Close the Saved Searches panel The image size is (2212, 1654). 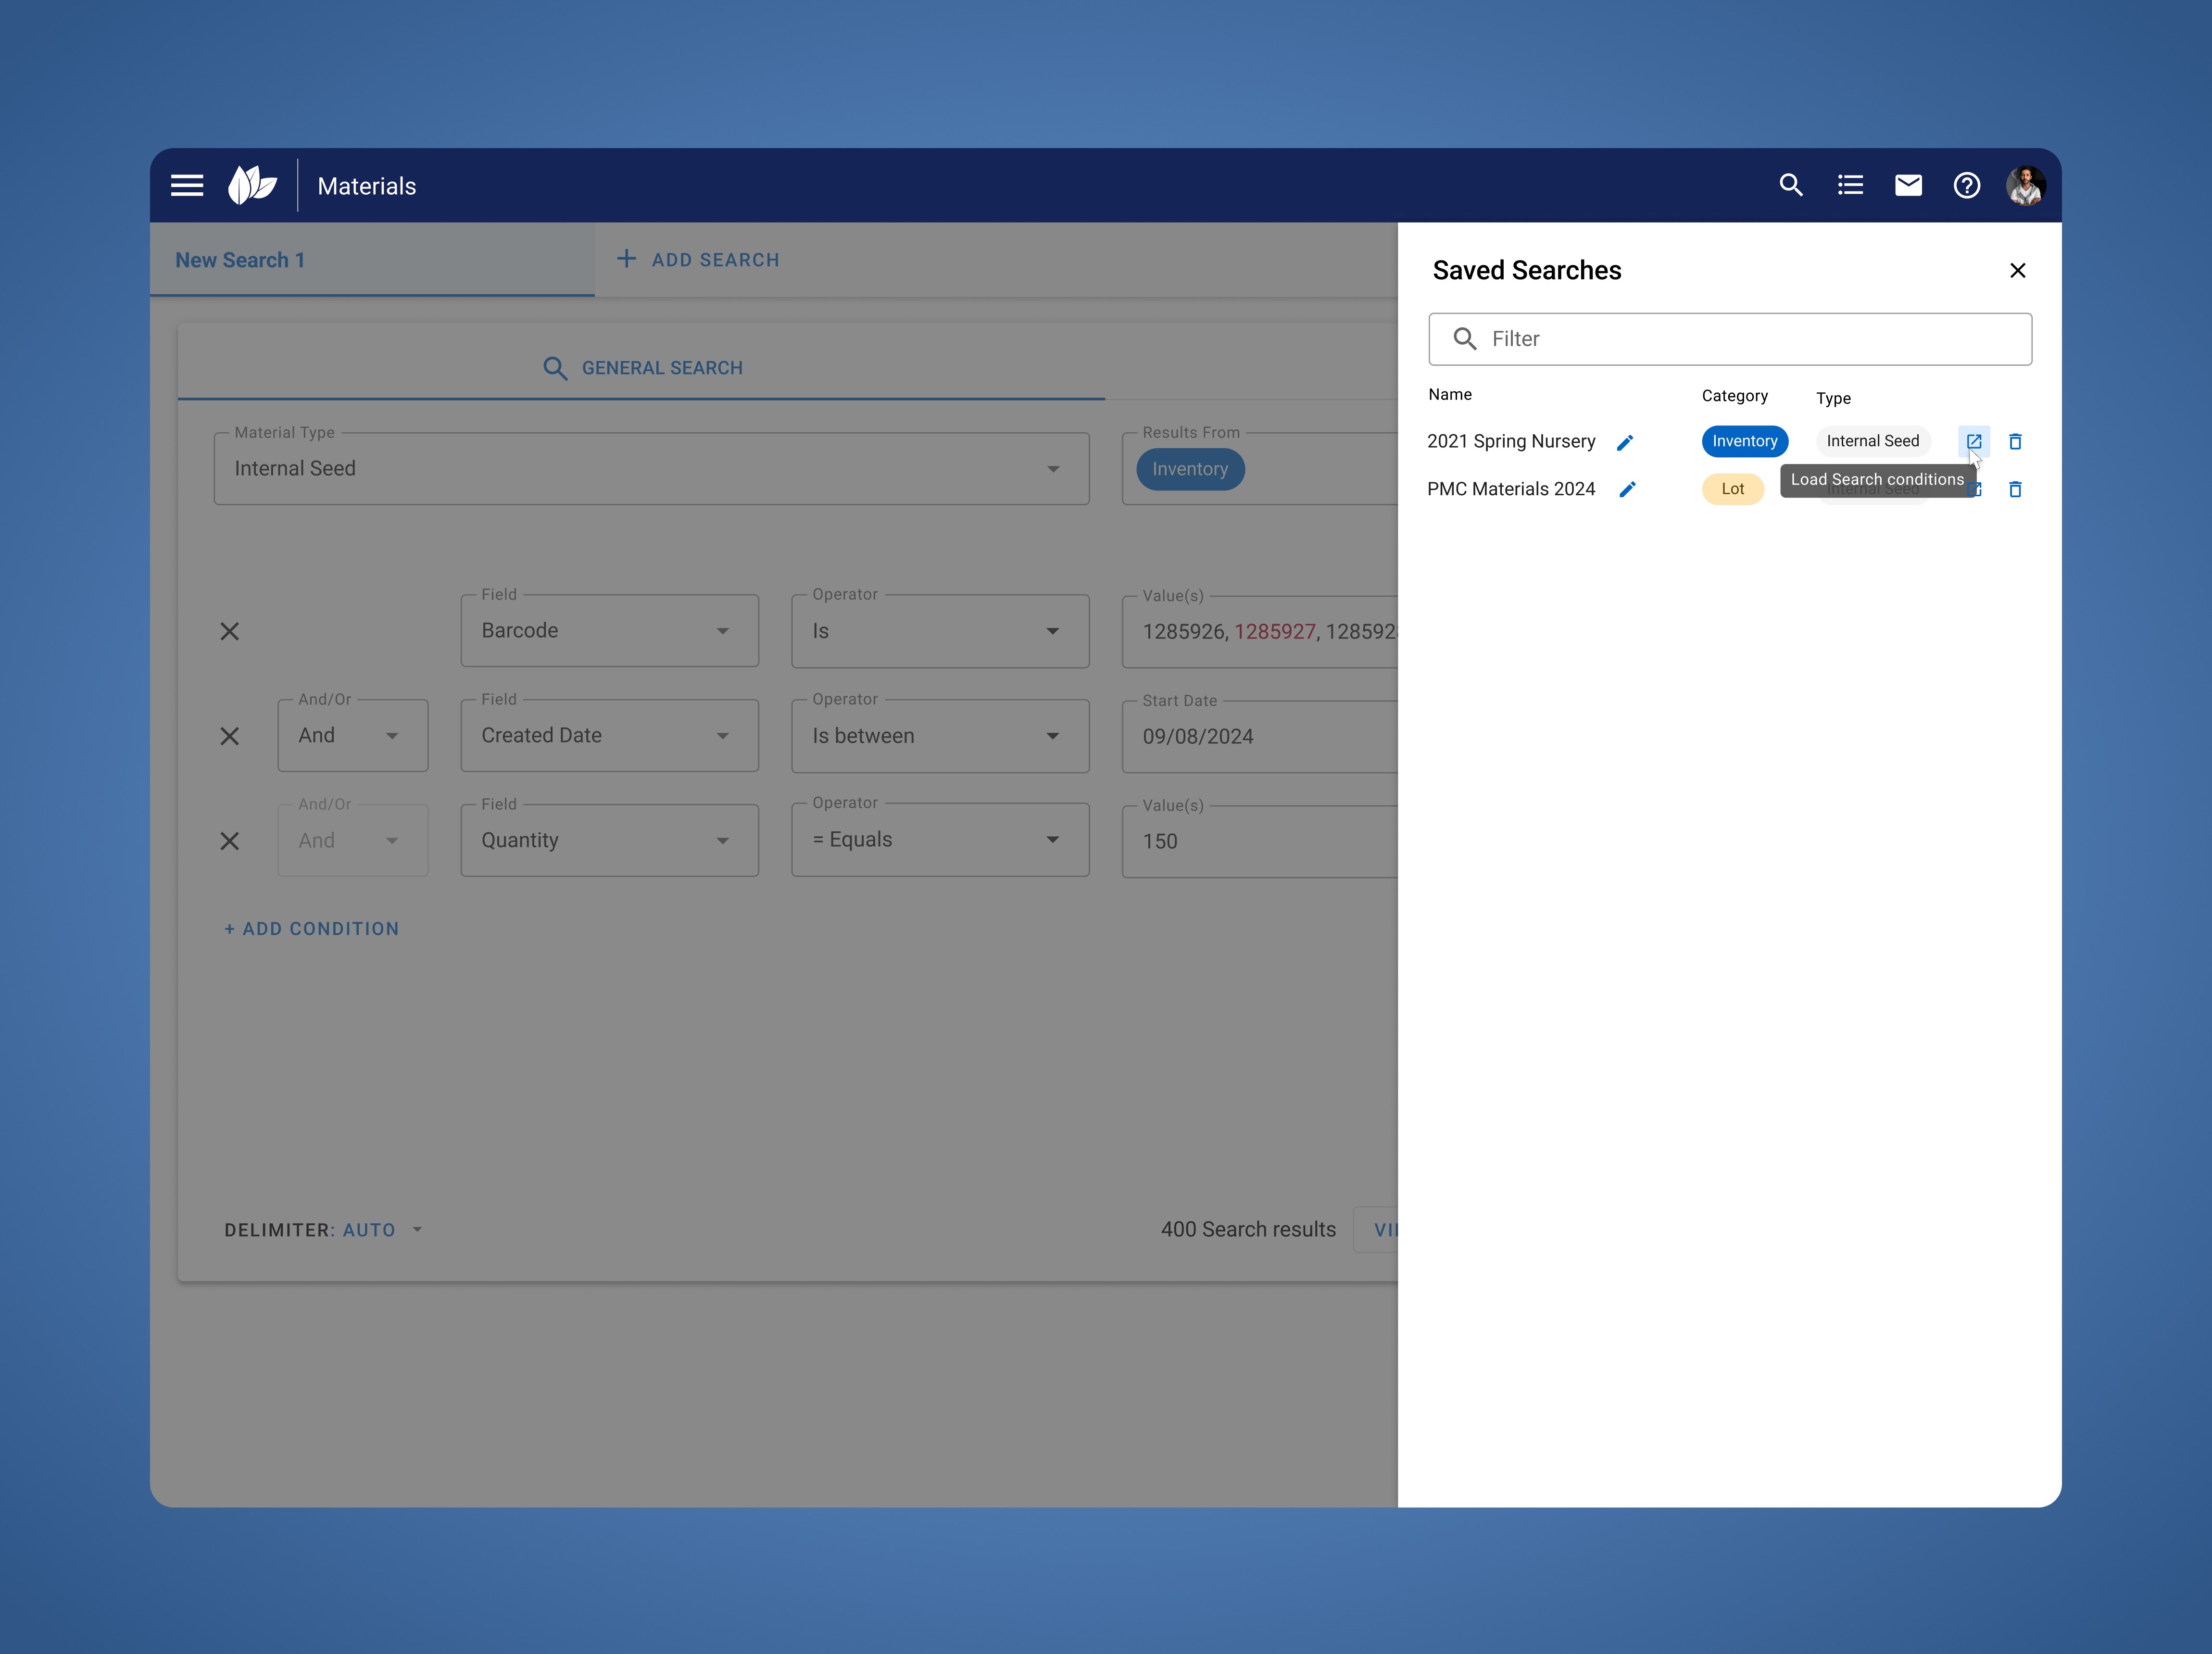coord(2017,271)
